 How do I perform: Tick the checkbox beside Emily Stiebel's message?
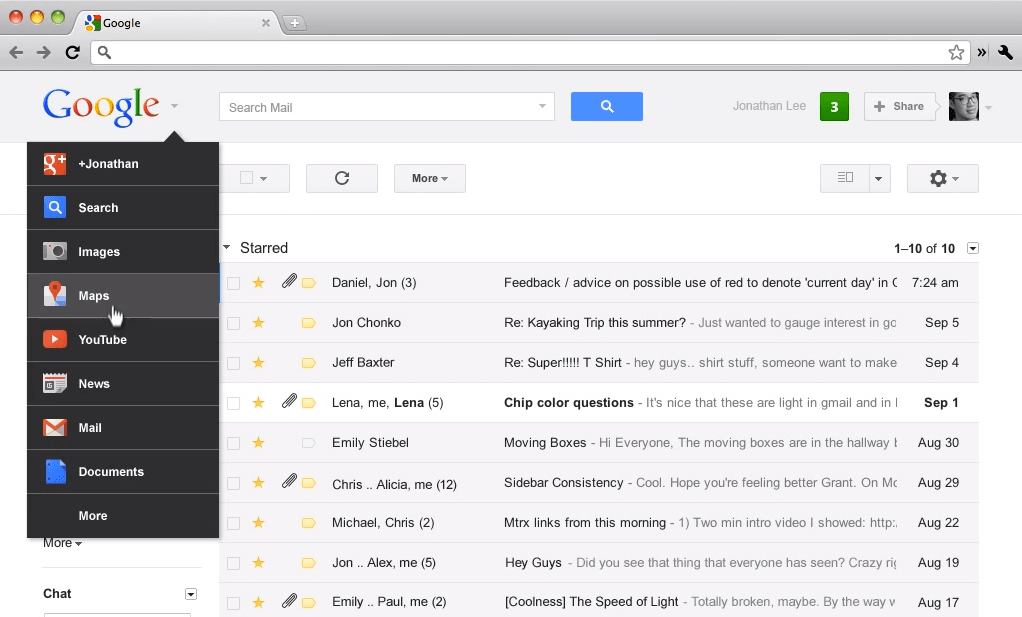(x=233, y=443)
